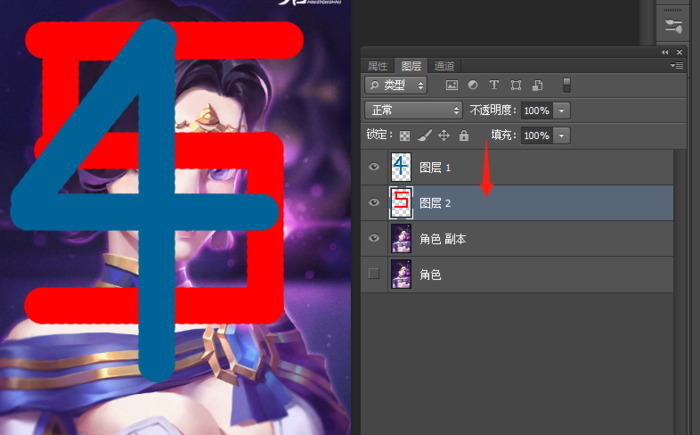The width and height of the screenshot is (700, 435).
Task: Open the 类型 filter type dropdown
Action: [x=397, y=86]
